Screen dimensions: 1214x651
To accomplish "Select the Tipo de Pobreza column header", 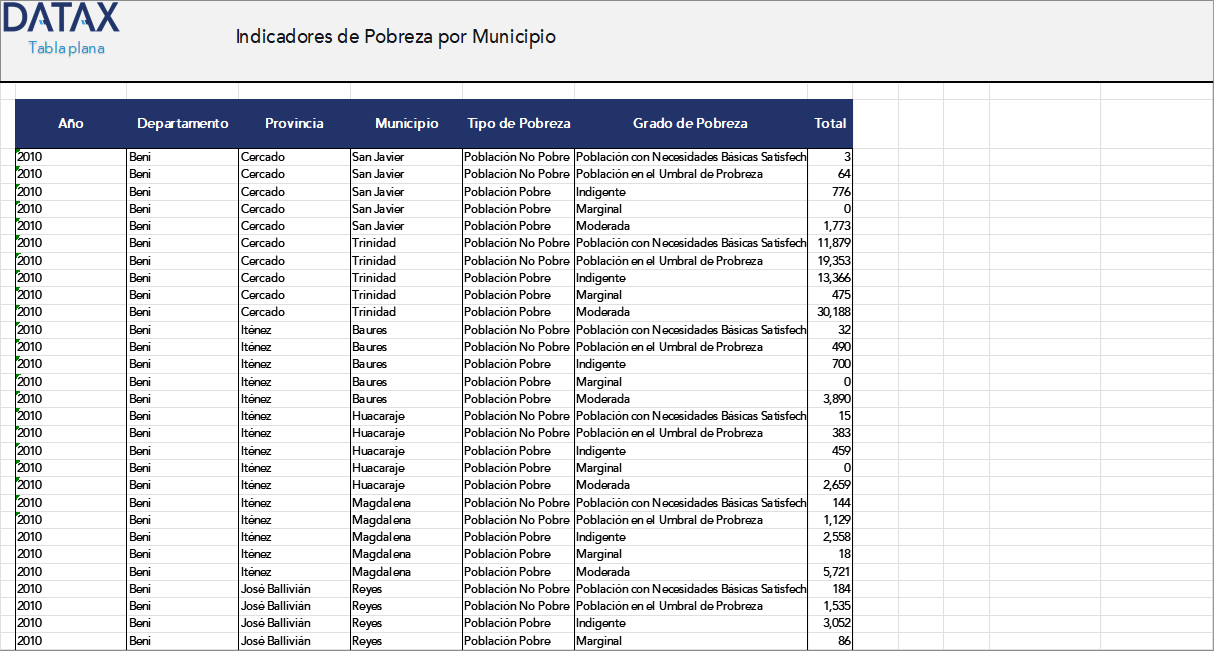I will tap(518, 123).
